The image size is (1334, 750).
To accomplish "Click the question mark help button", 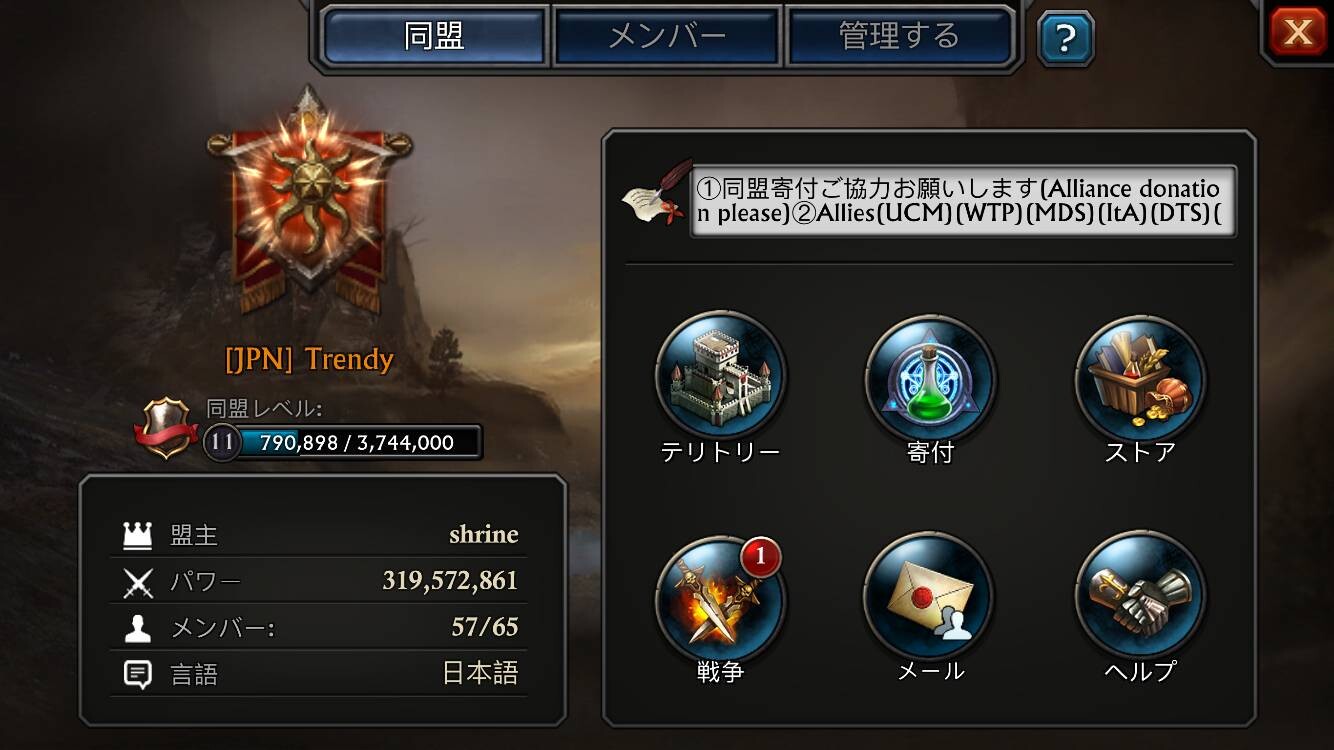I will [1065, 38].
